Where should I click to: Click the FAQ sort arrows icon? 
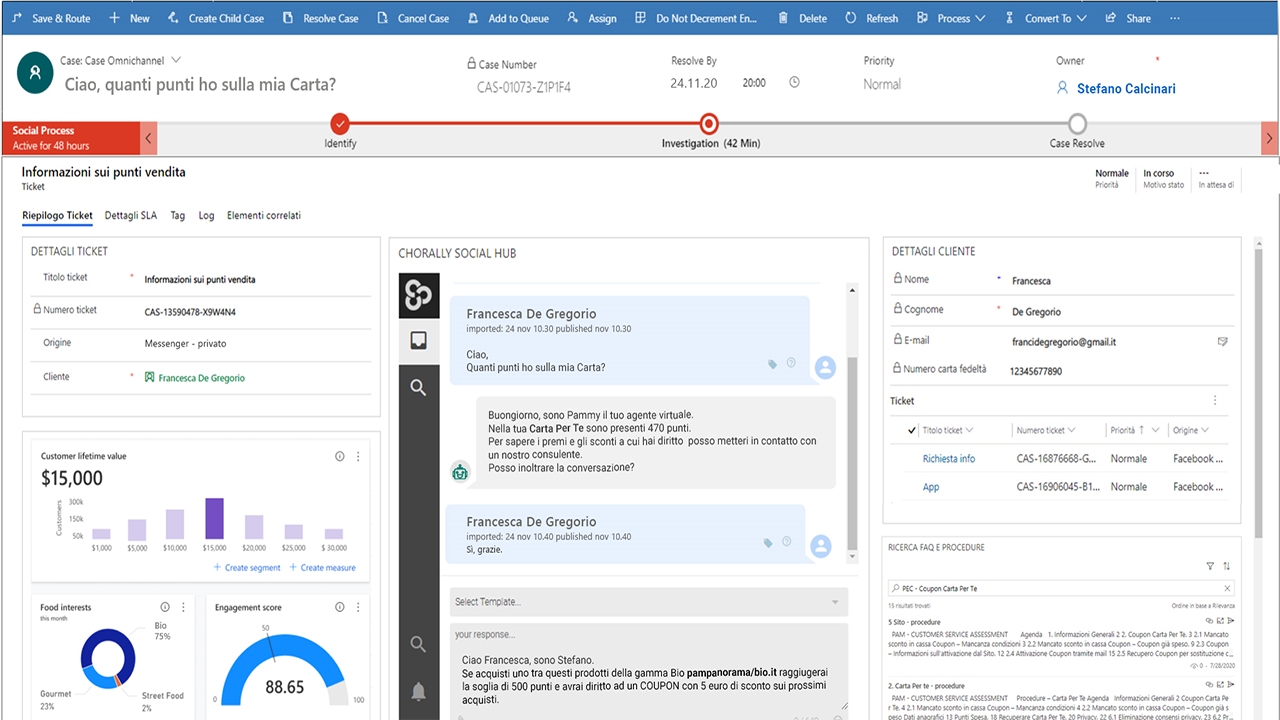coord(1227,566)
